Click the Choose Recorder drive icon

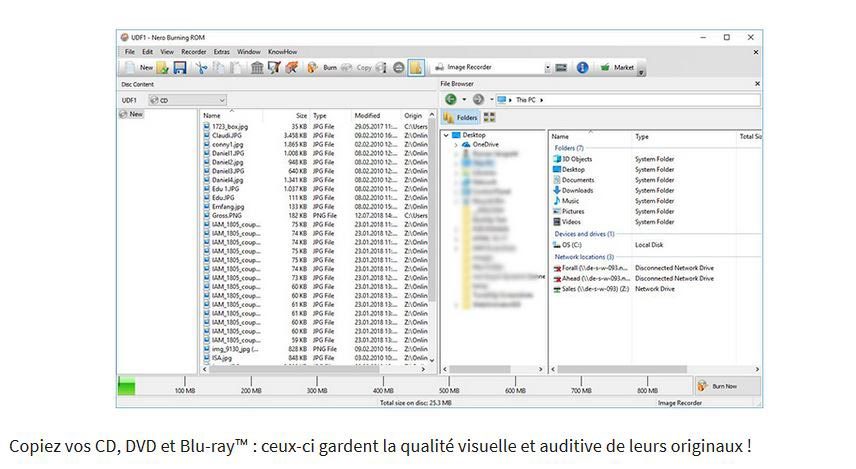[x=561, y=68]
